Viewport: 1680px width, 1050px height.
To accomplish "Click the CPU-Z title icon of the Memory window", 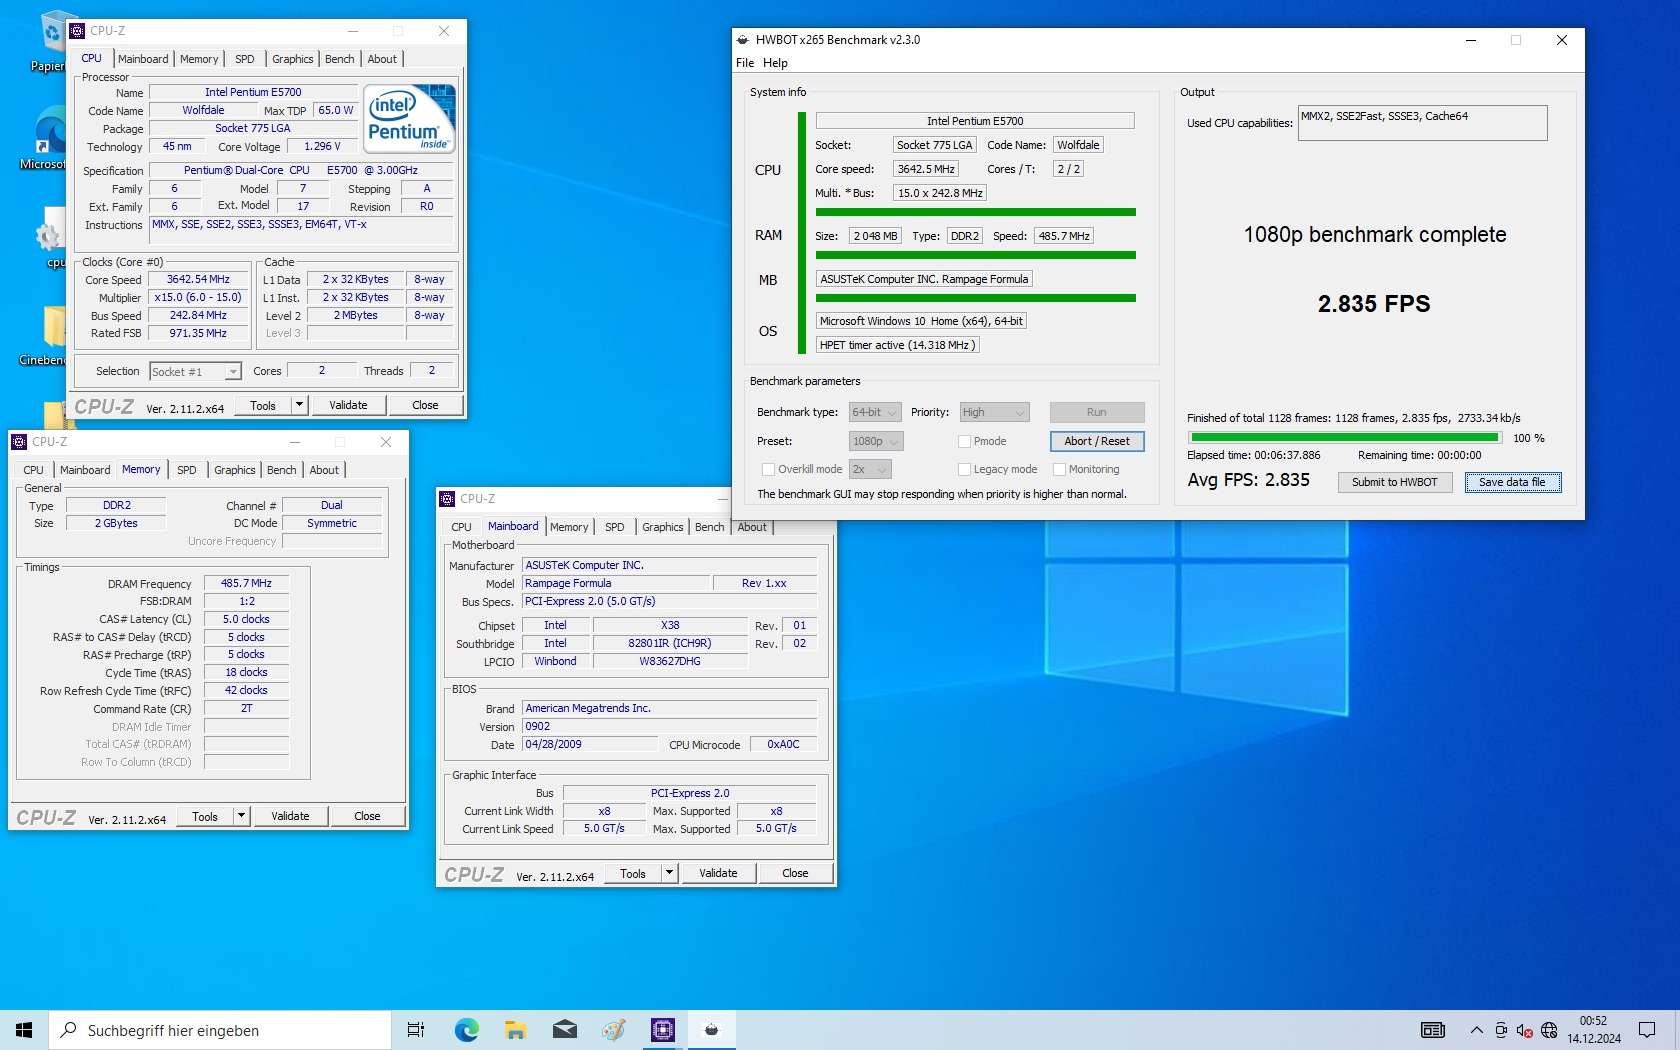I will pos(19,442).
